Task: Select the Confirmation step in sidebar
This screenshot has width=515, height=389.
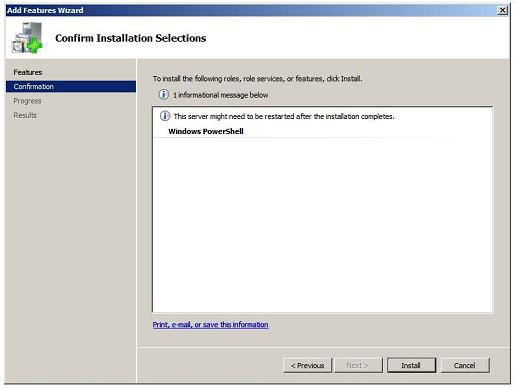Action: pyautogui.click(x=71, y=86)
